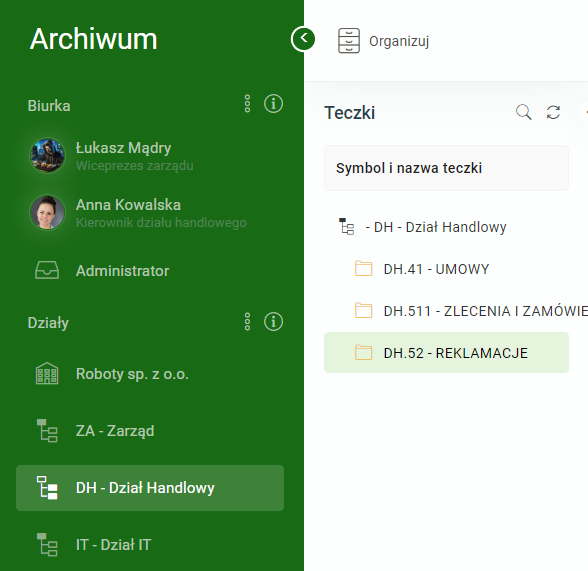Open Działy three-dot options menu

pyautogui.click(x=247, y=322)
